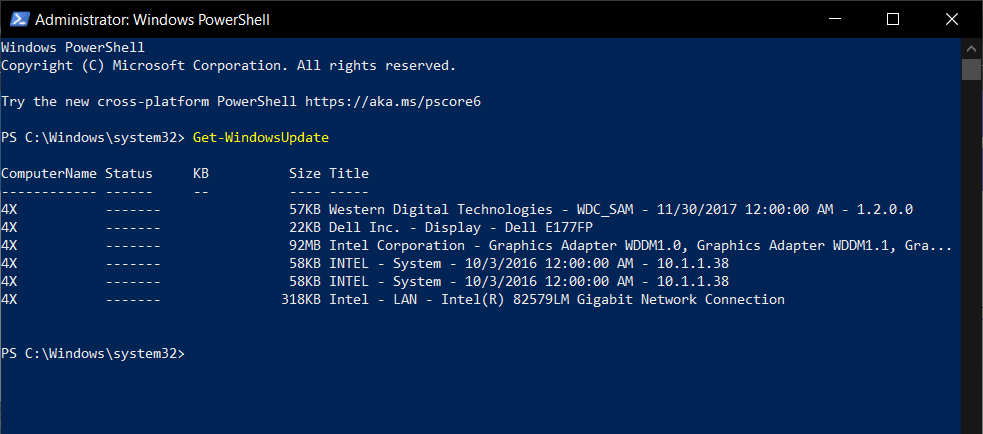This screenshot has height=434, width=983.
Task: Click the "Administrator: Windows PowerShell" title text
Action: (x=152, y=19)
